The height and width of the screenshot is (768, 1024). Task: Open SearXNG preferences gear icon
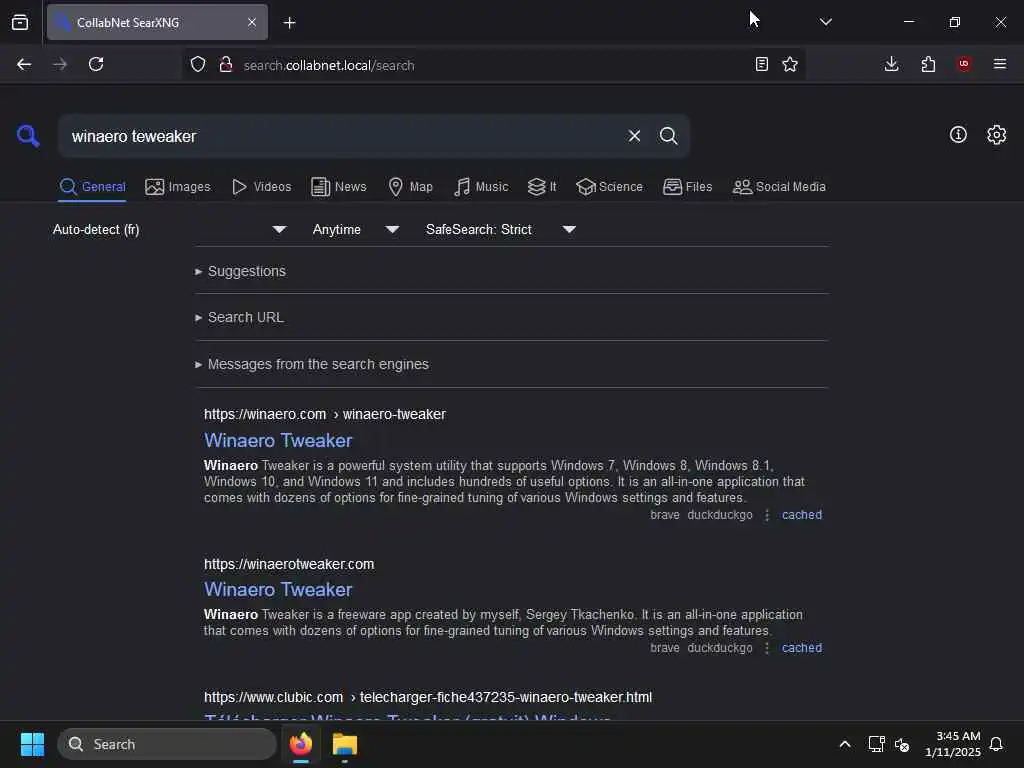pos(997,135)
